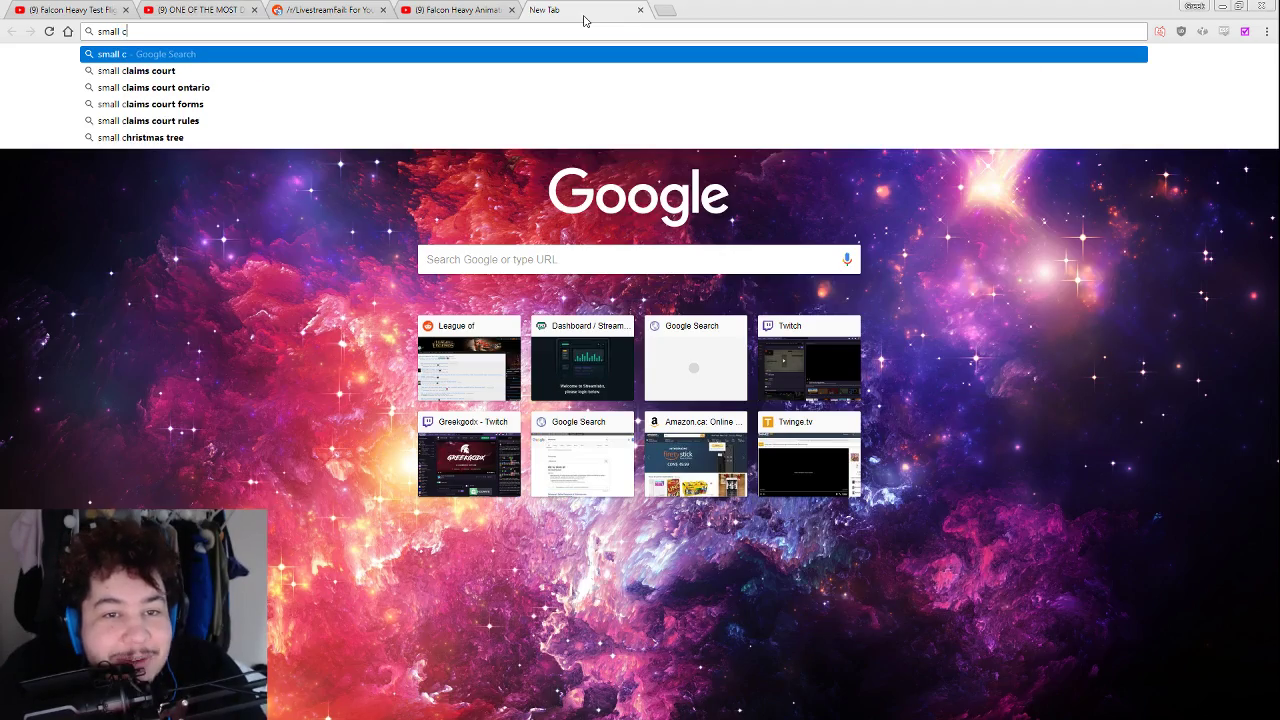The height and width of the screenshot is (720, 1280).
Task: Open the League of Legends Reddit thumbnail
Action: click(x=469, y=359)
